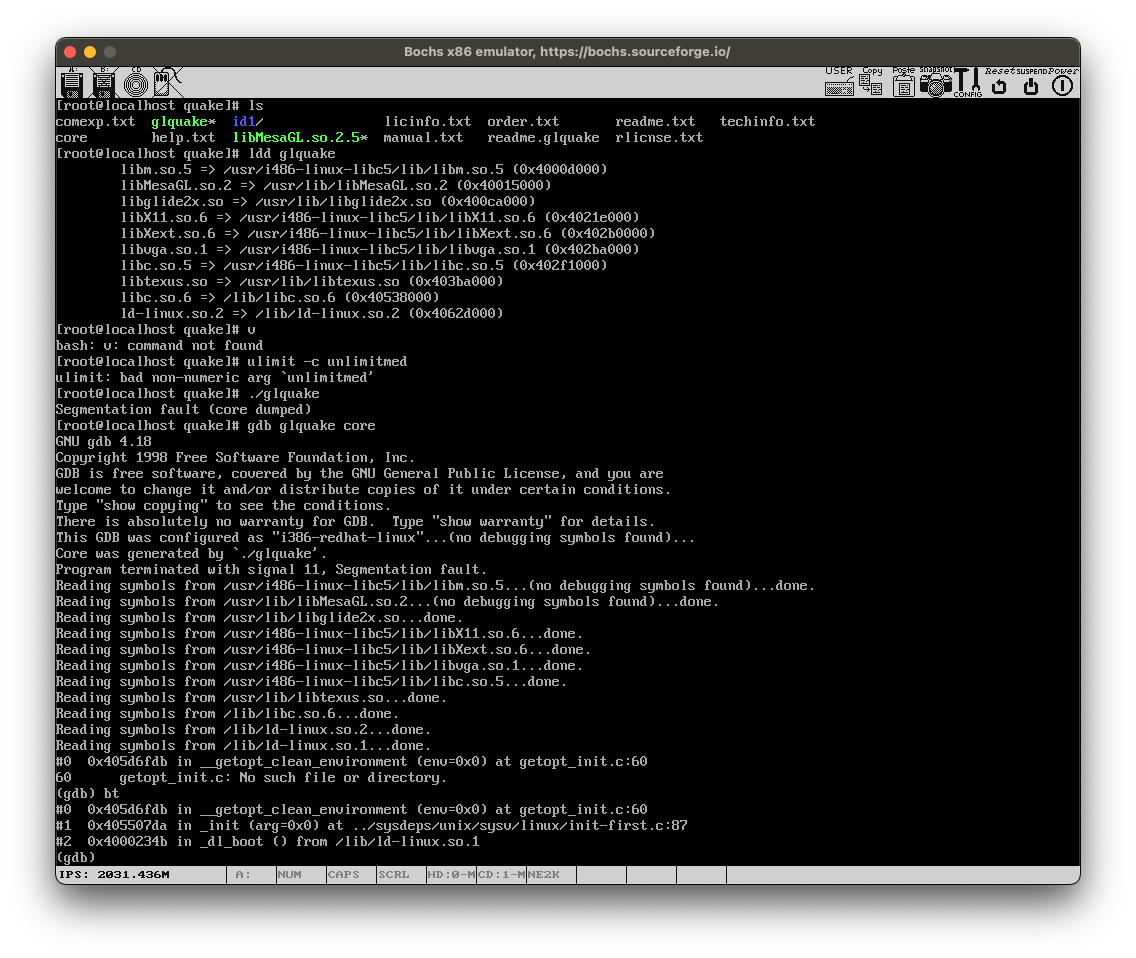The height and width of the screenshot is (958, 1136).
Task: Click the libMesaGL.so.2.5* file name
Action: tap(300, 138)
